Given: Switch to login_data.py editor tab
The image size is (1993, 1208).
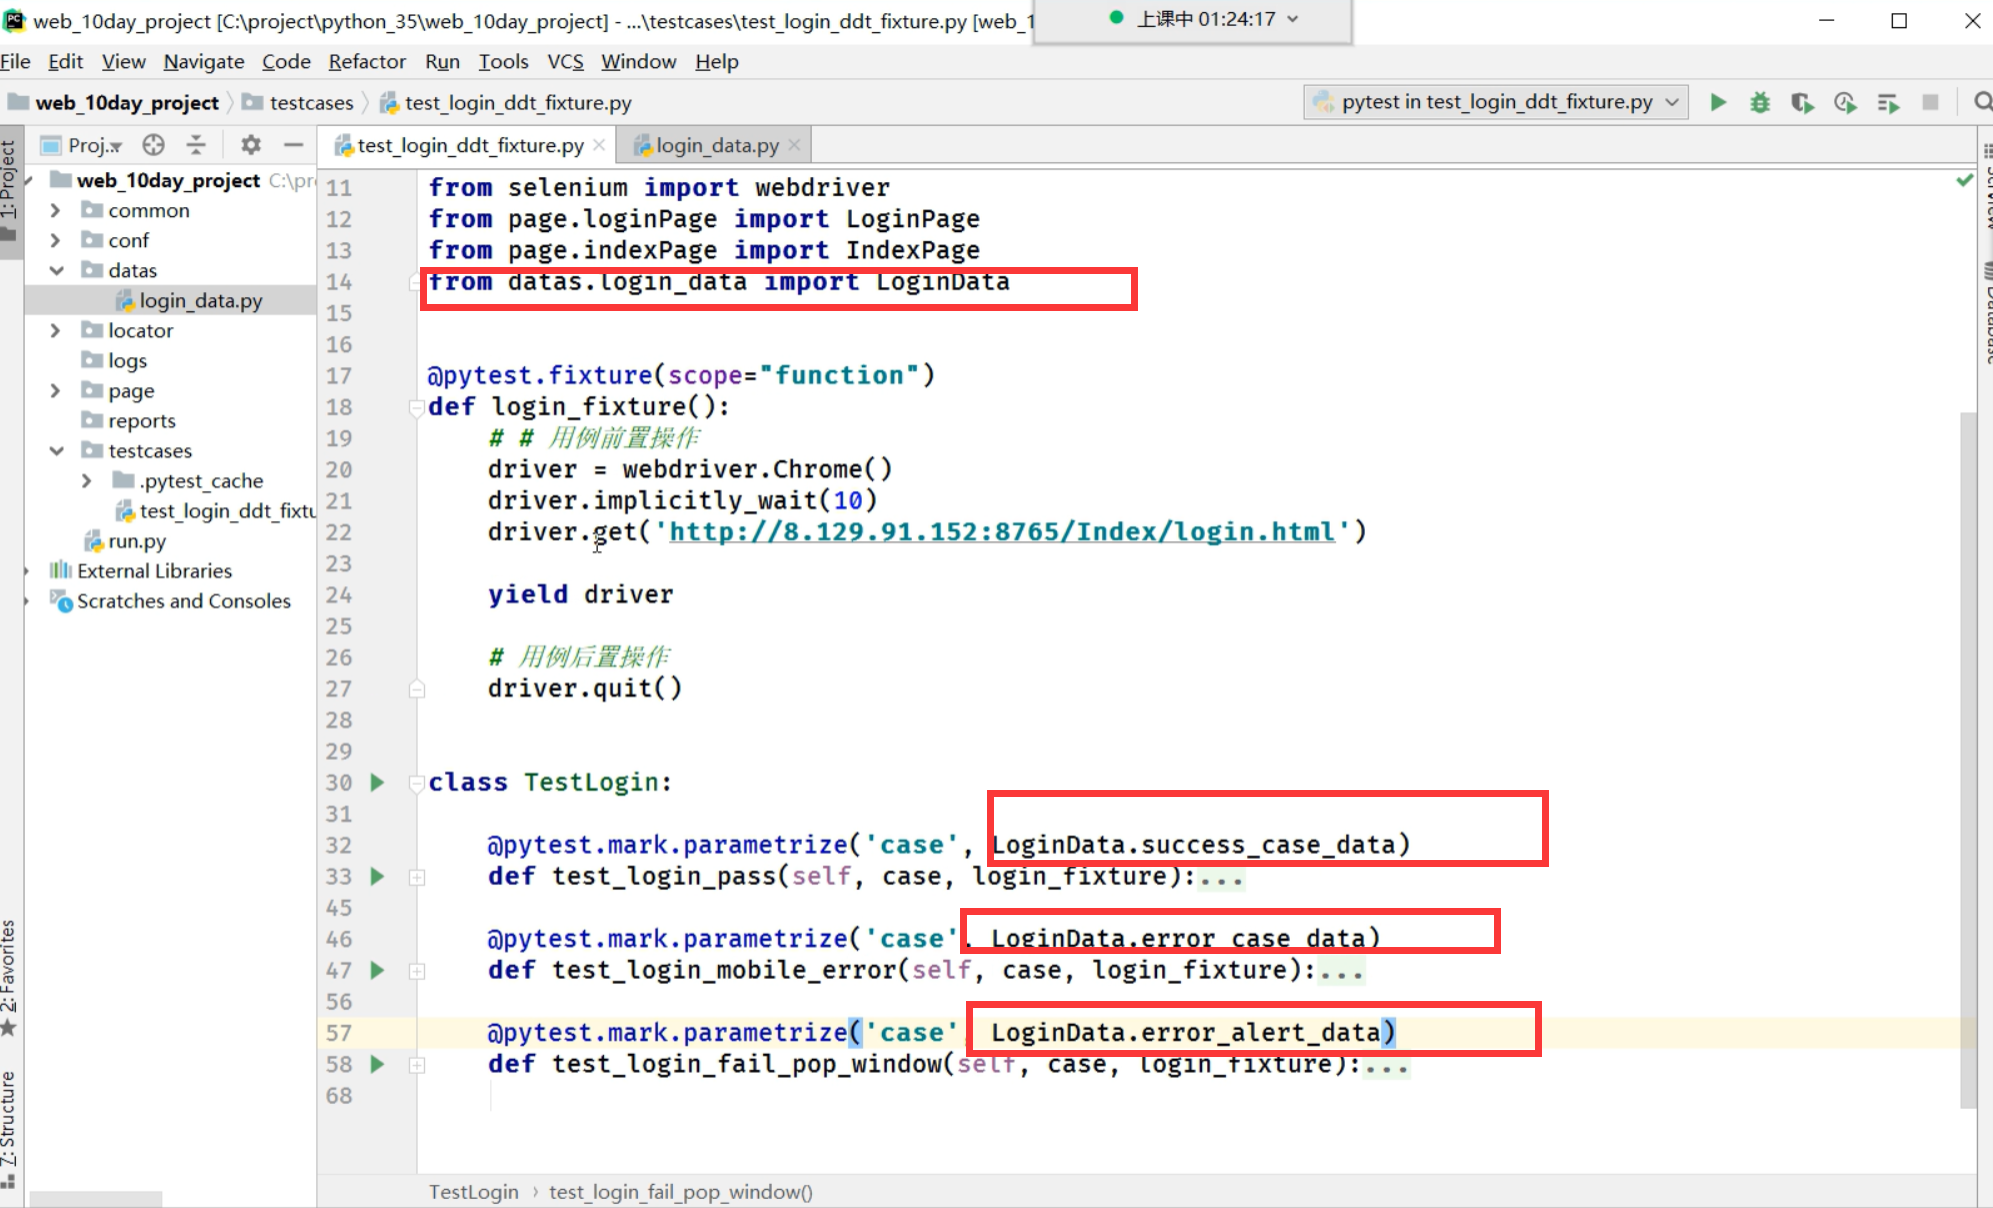Looking at the screenshot, I should (716, 146).
